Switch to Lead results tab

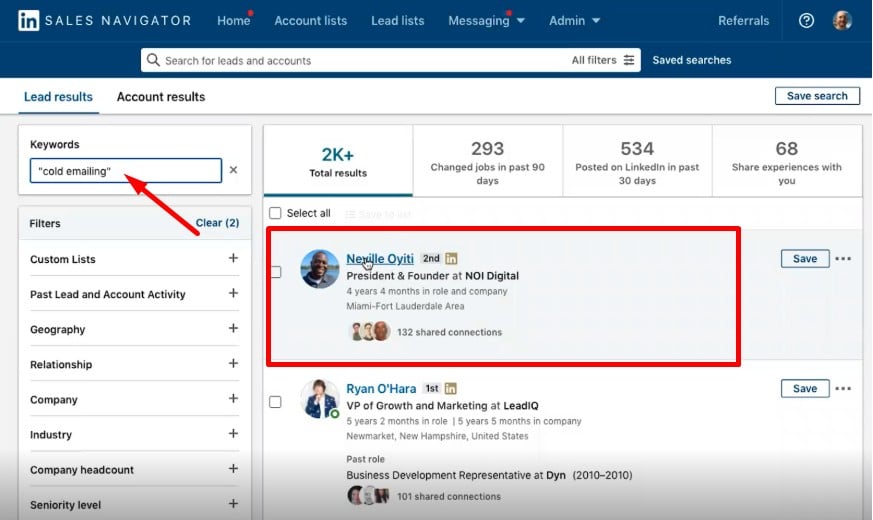pos(58,97)
